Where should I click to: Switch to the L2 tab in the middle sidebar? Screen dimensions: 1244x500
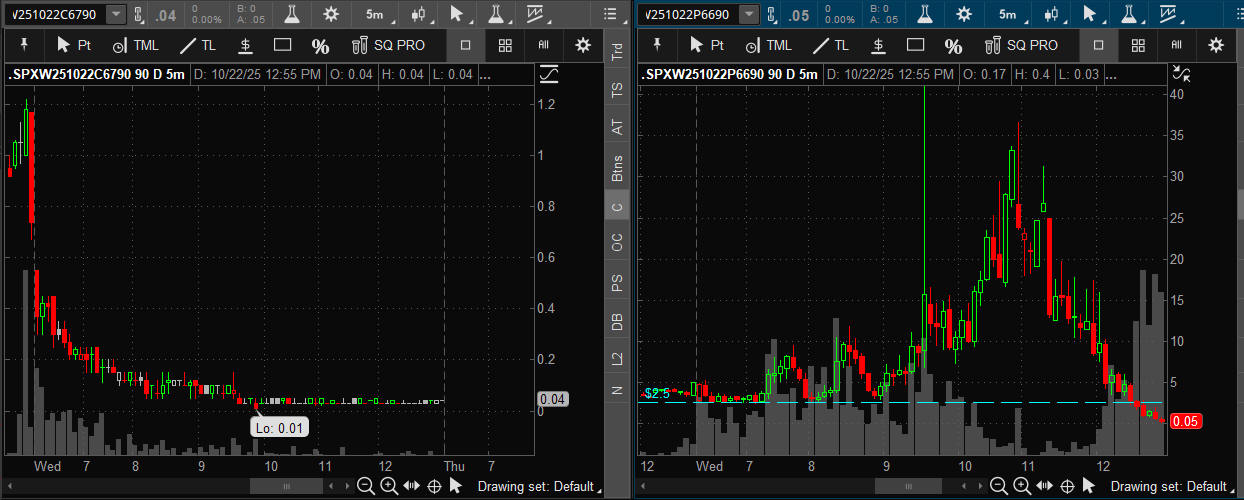pos(617,358)
